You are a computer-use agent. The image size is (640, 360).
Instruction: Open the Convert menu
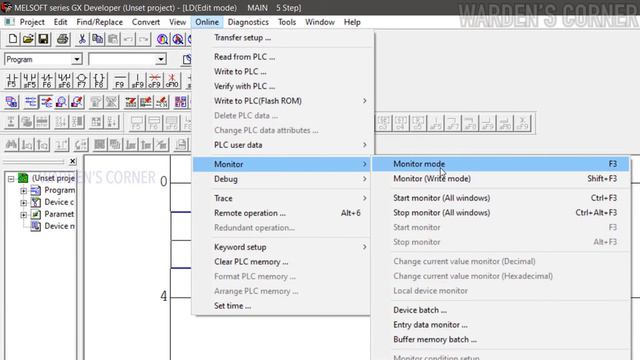click(x=146, y=22)
